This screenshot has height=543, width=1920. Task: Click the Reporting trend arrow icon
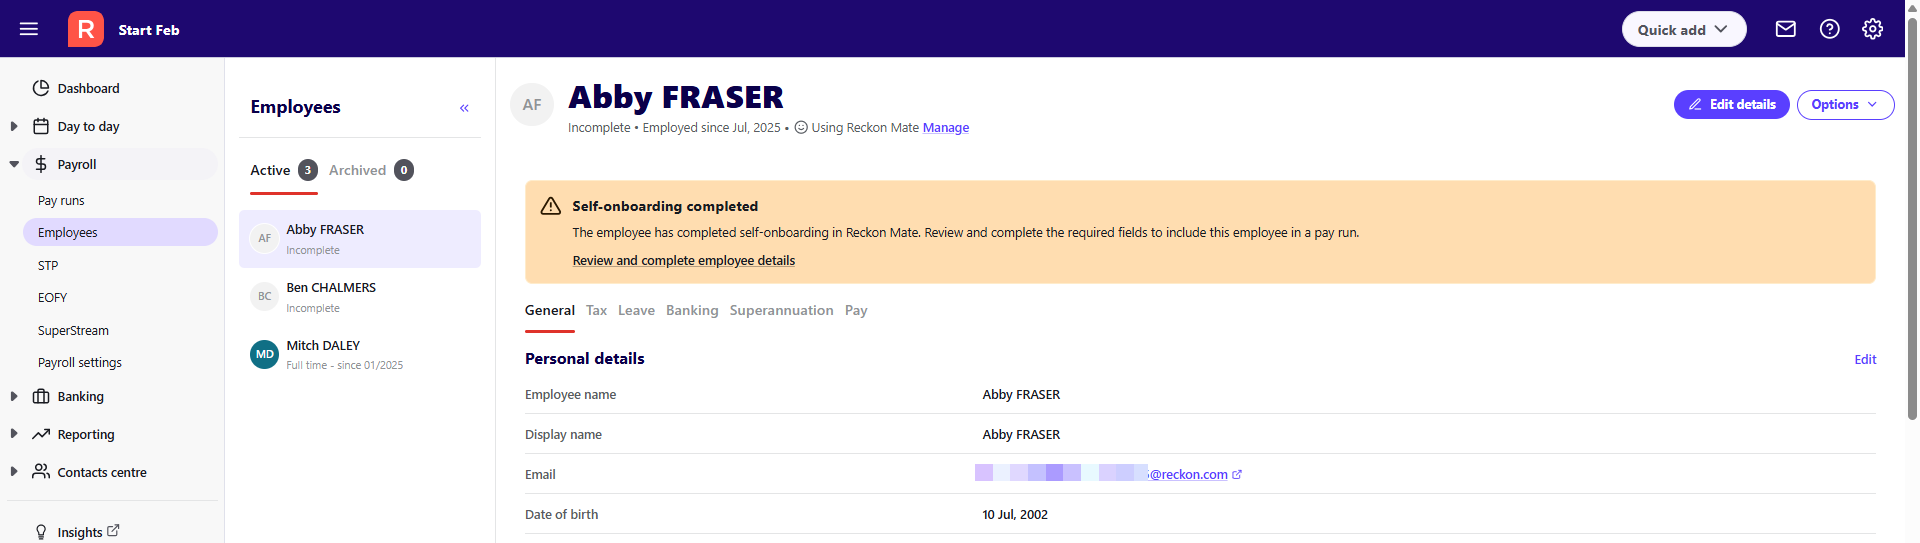(x=41, y=434)
